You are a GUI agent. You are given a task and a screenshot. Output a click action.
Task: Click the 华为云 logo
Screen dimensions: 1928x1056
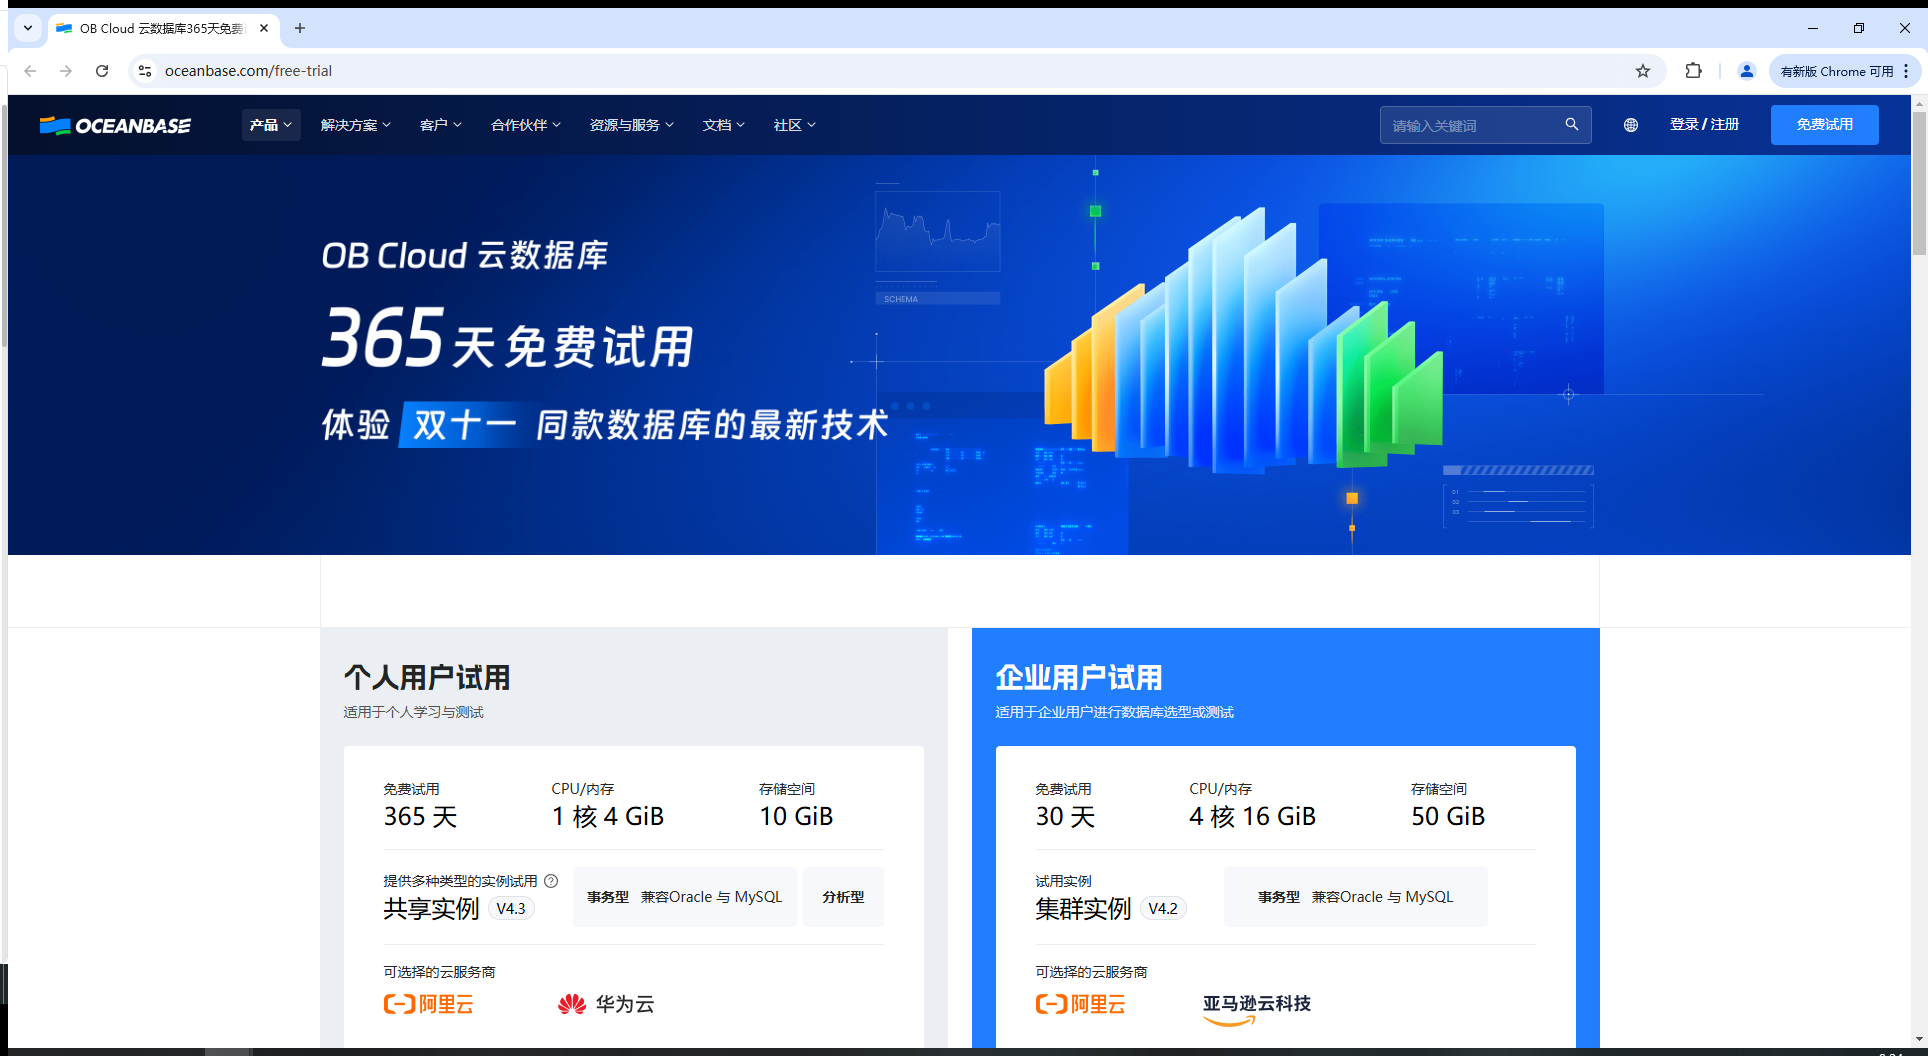click(605, 1004)
